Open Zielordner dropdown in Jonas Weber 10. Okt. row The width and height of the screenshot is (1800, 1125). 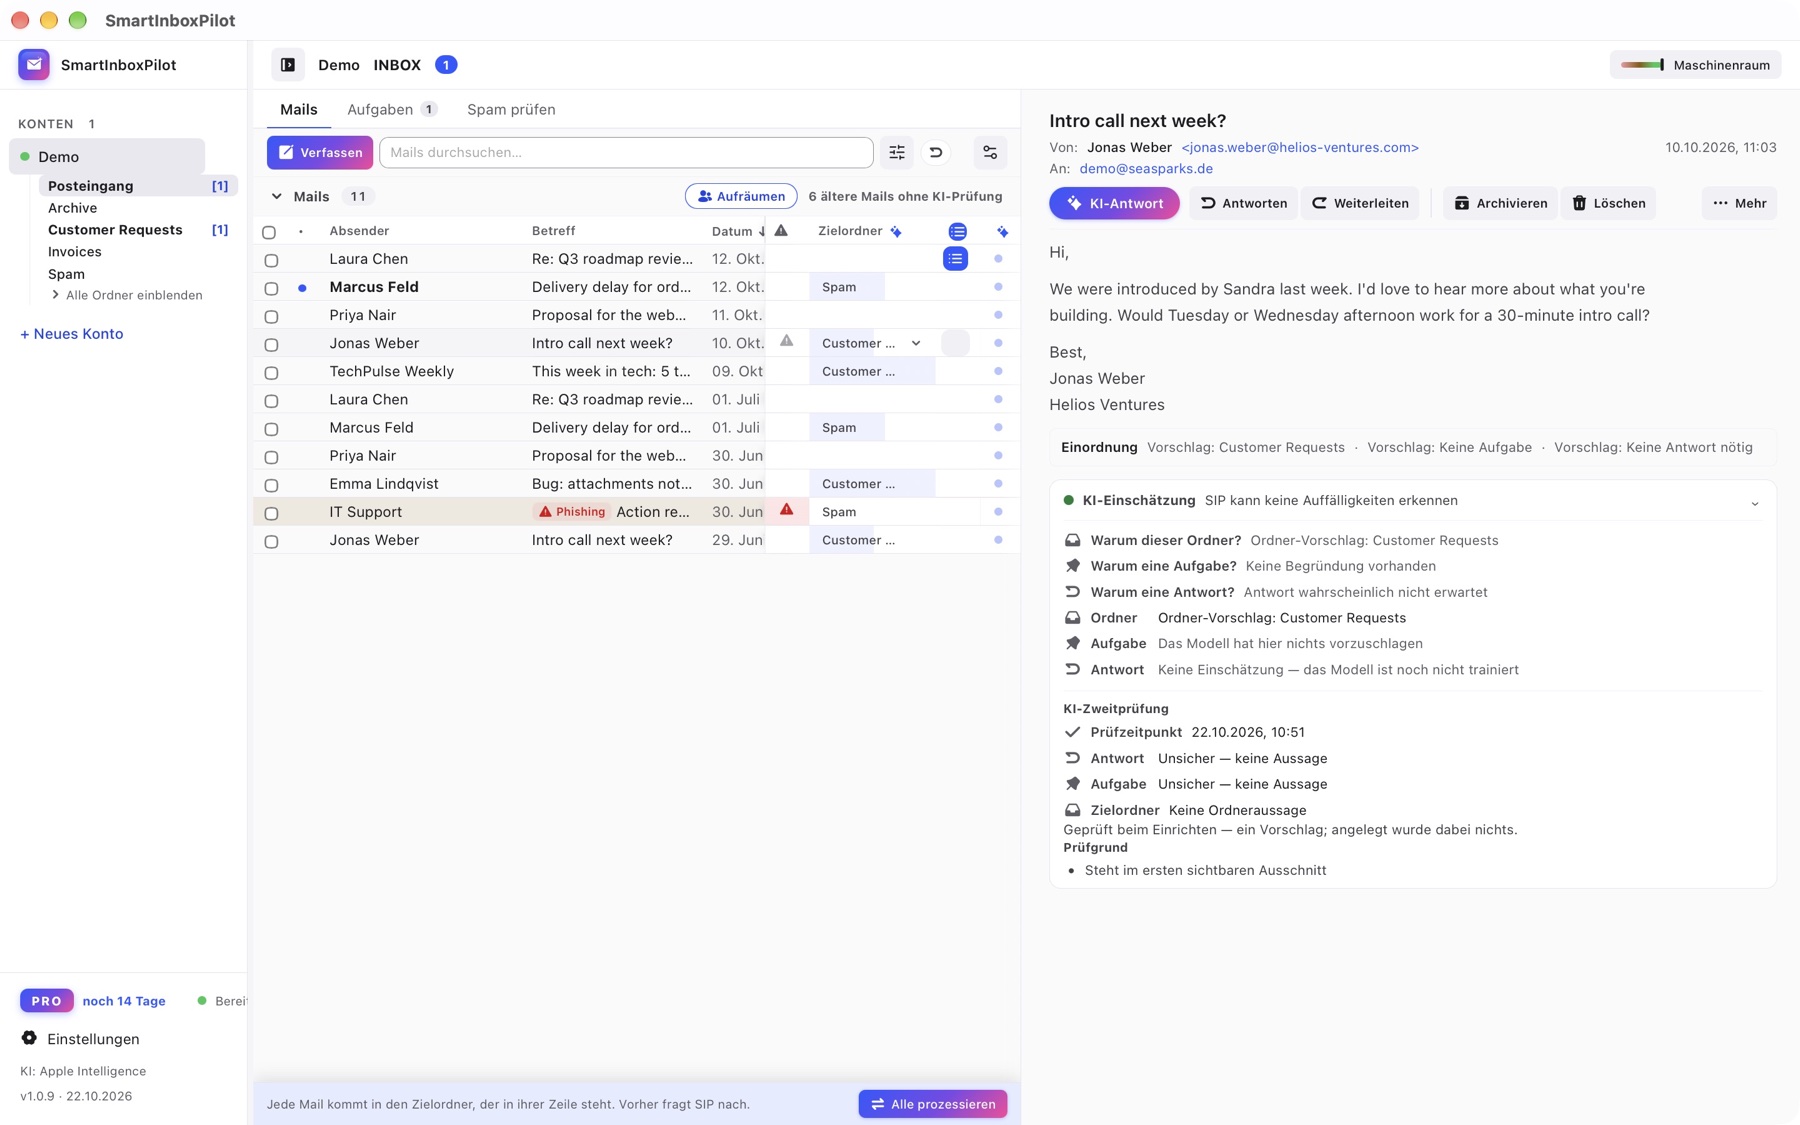[916, 343]
